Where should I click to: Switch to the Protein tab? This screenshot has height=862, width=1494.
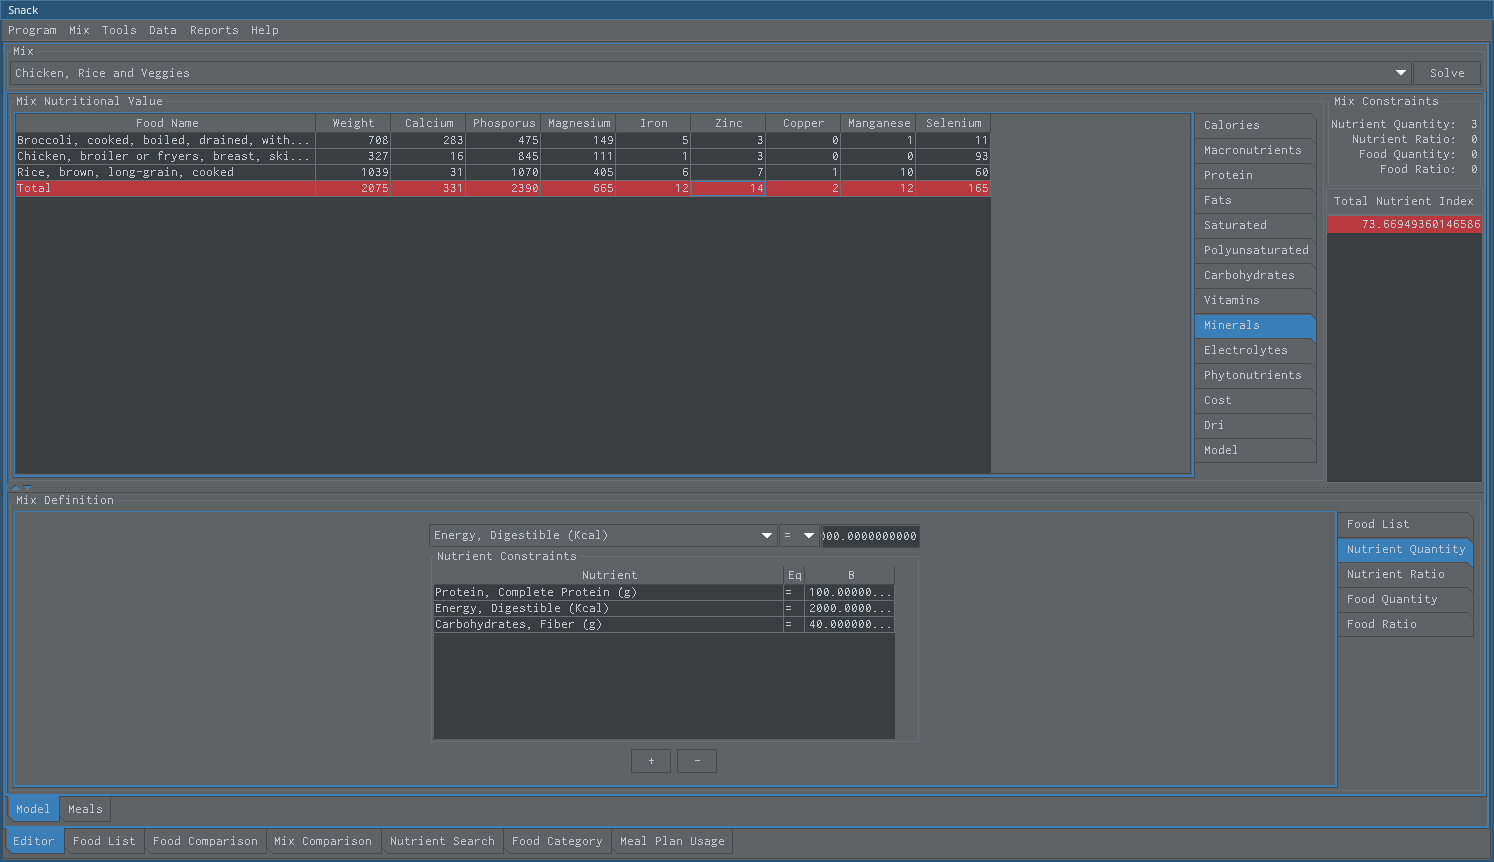point(1255,175)
